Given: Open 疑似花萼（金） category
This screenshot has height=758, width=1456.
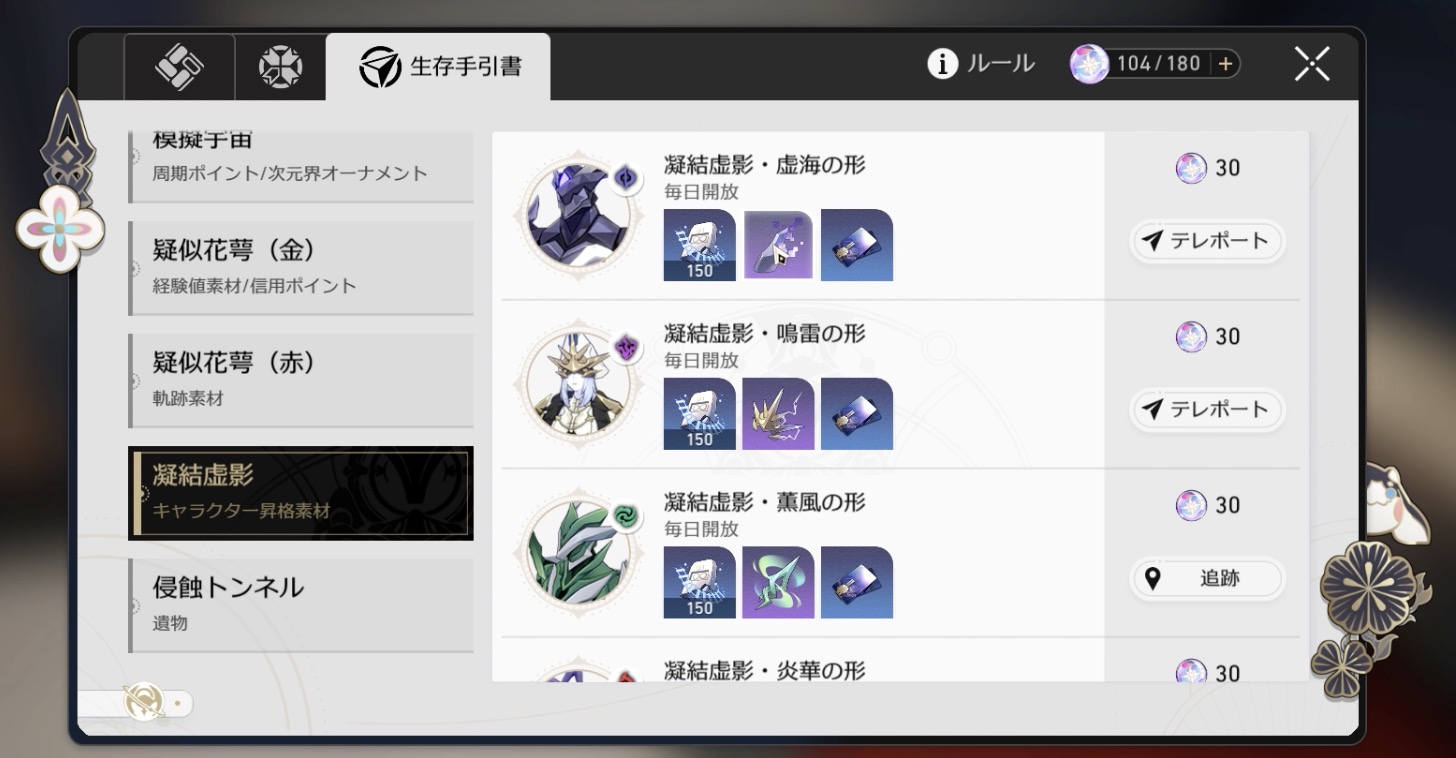Looking at the screenshot, I should [301, 267].
